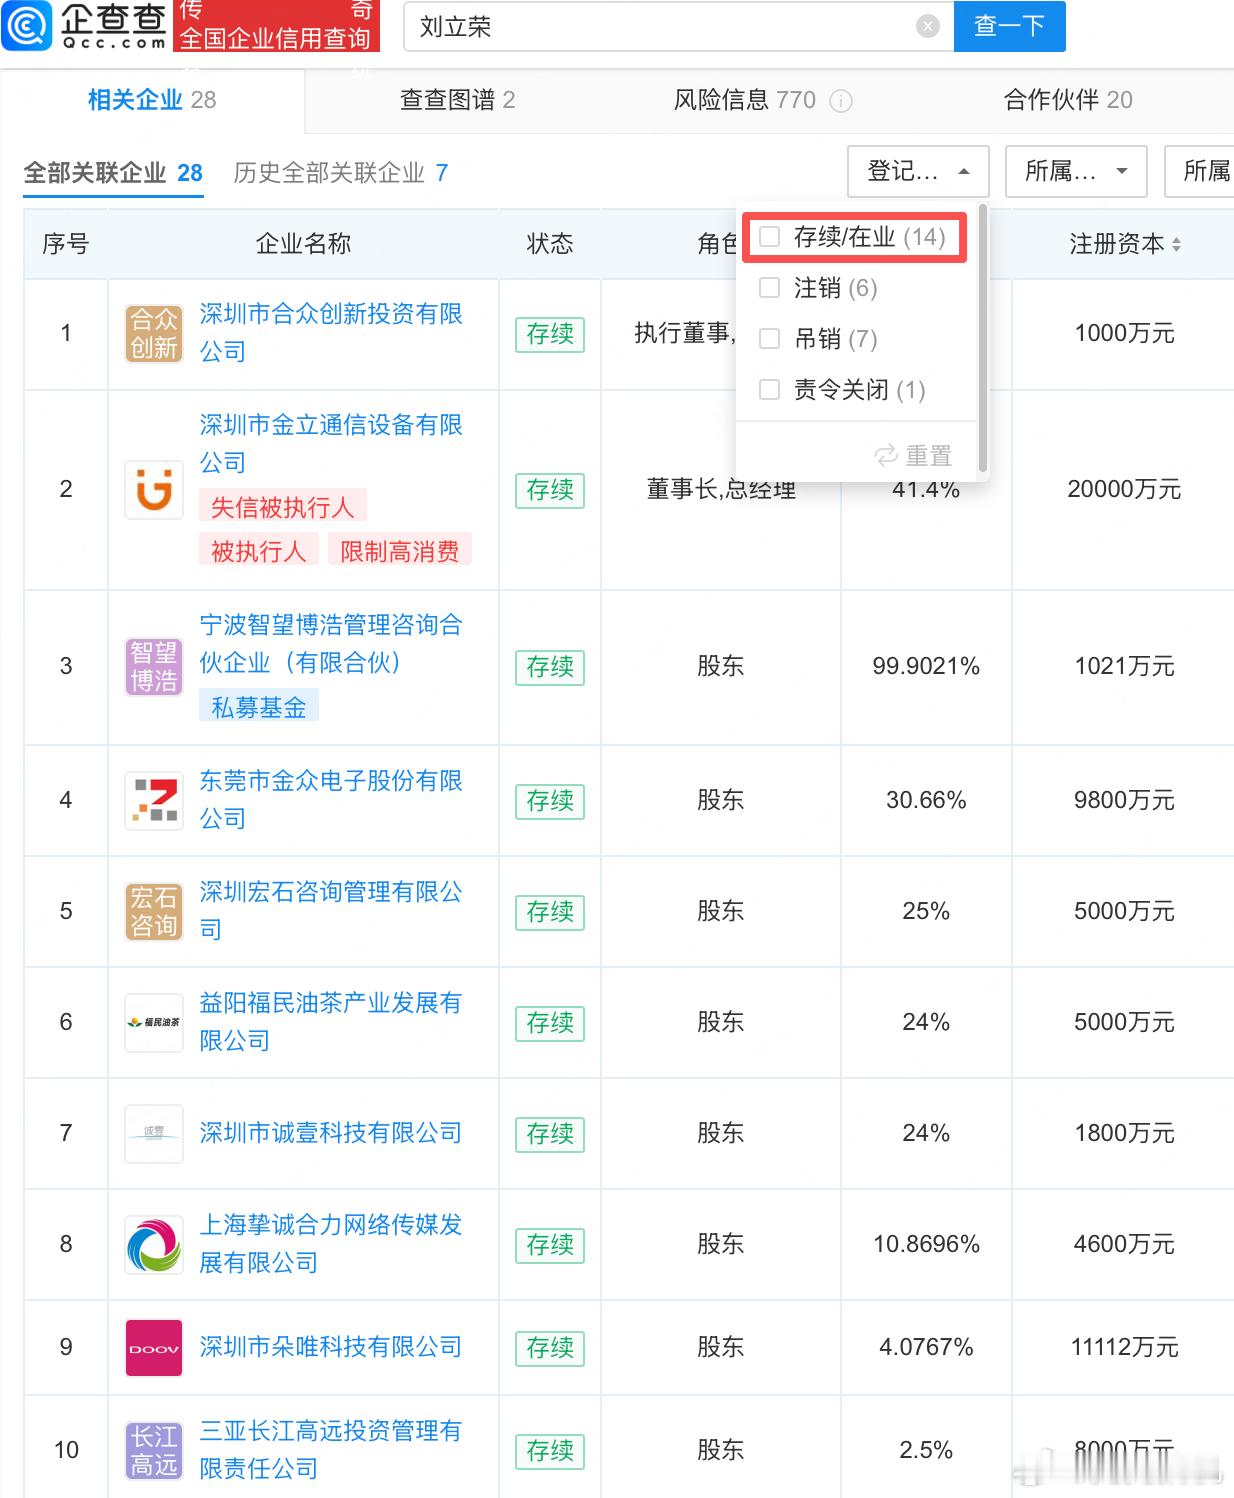Open 深圳市诚壹科技有限公司 link
Viewport: 1234px width, 1498px height.
[331, 1133]
